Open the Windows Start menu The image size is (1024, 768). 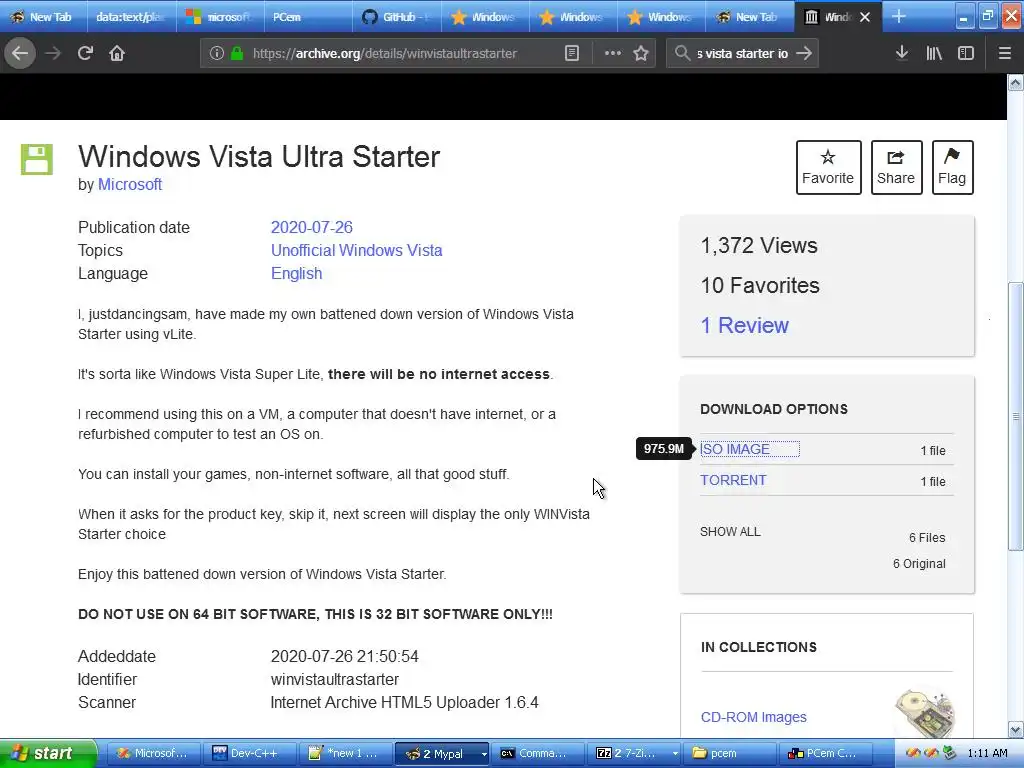[x=47, y=753]
